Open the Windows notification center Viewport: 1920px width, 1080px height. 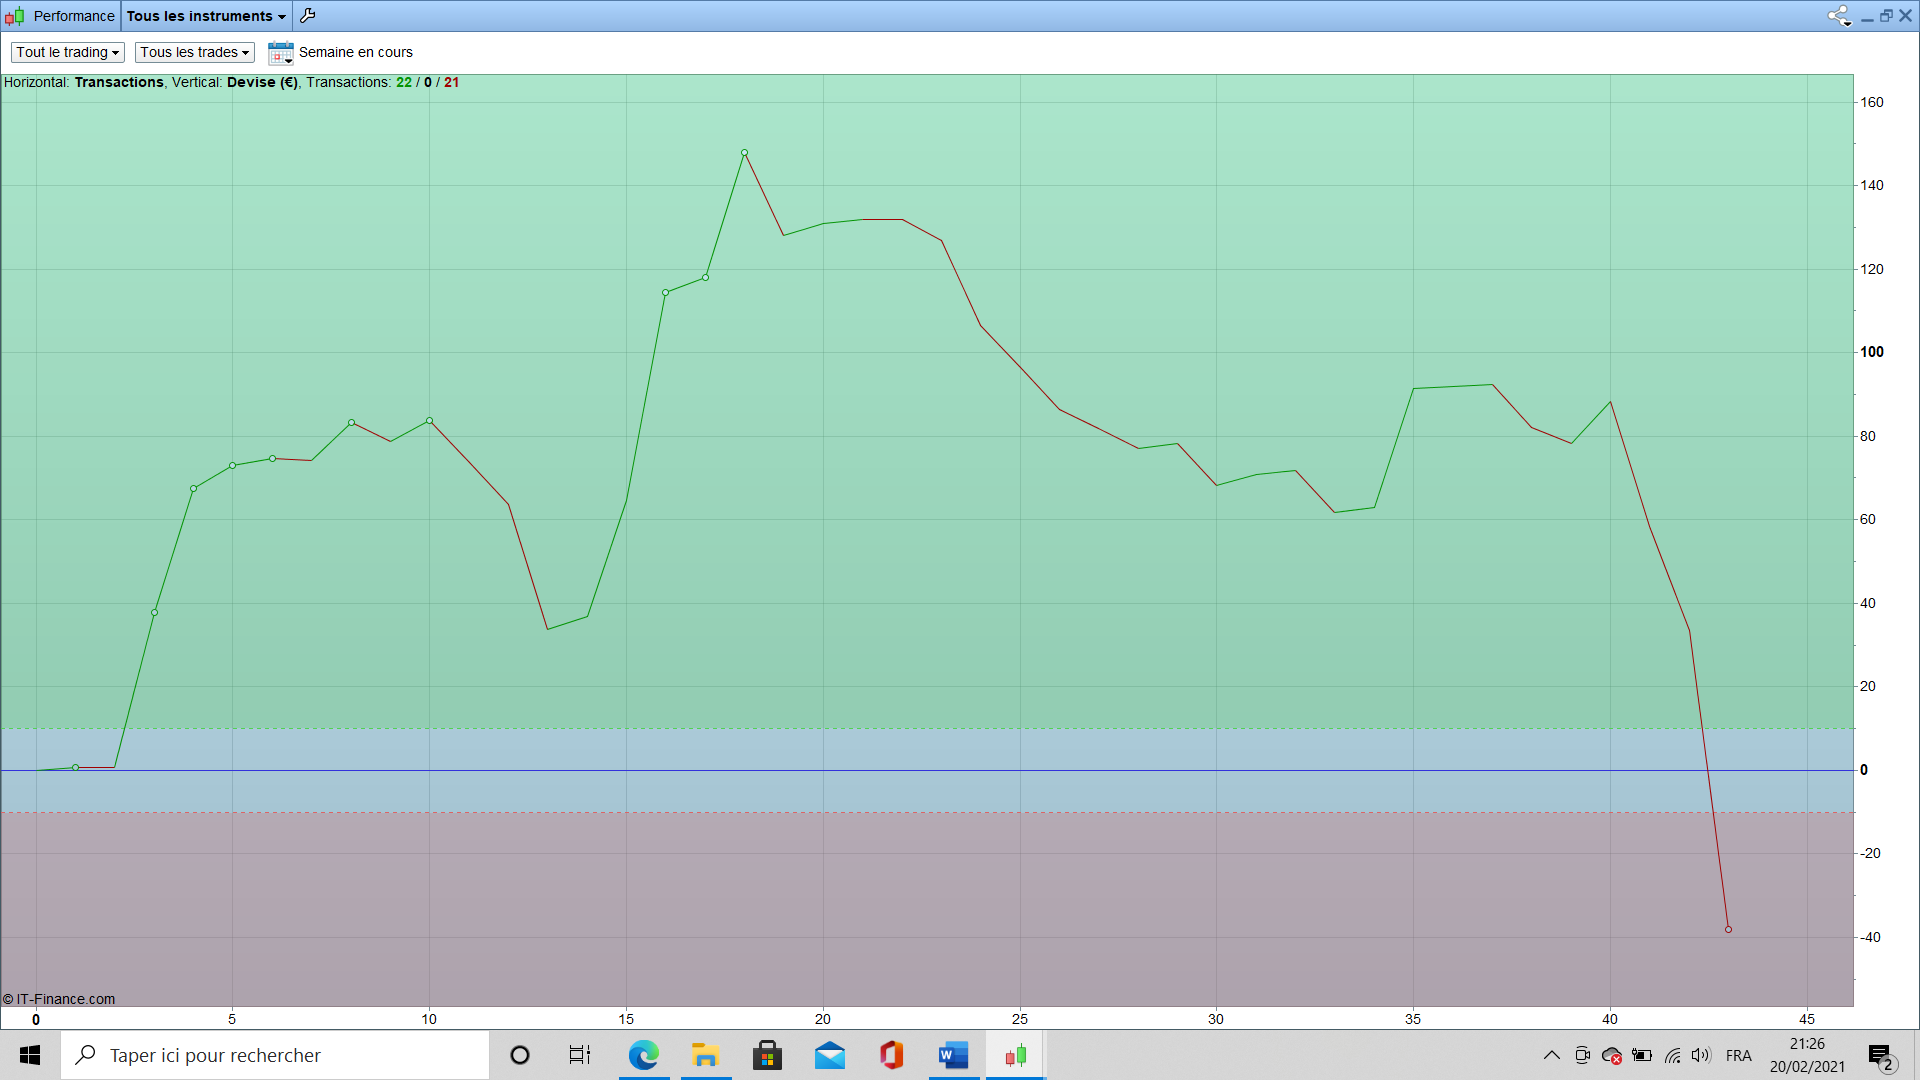(x=1880, y=1056)
